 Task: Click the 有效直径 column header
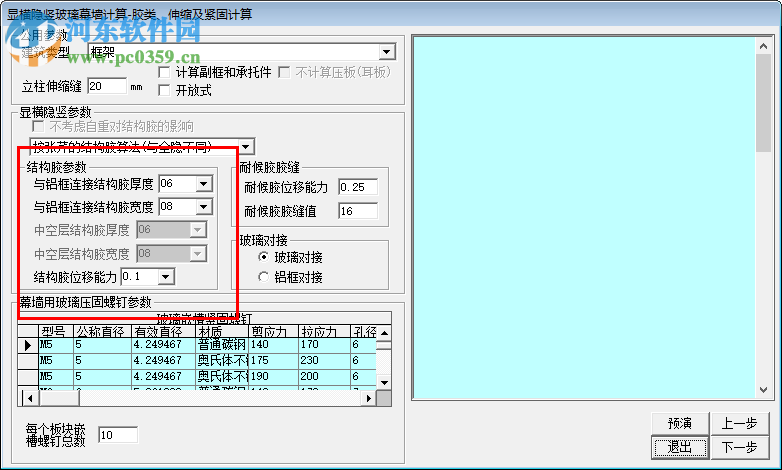(164, 331)
